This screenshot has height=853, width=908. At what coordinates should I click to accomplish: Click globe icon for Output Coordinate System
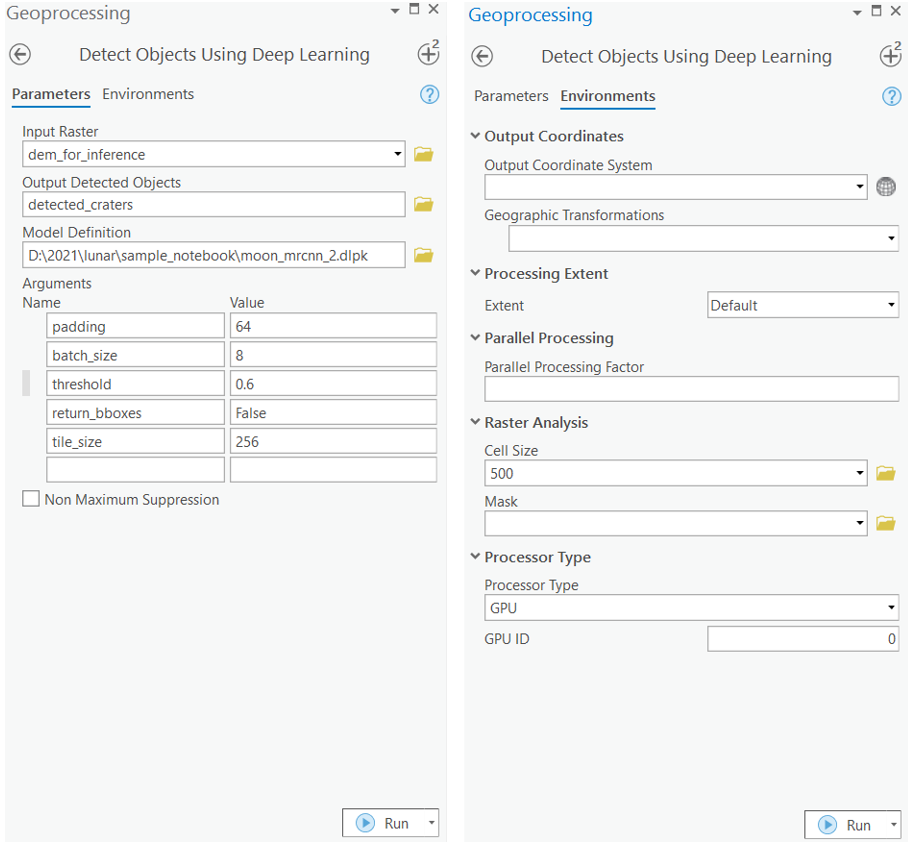[885, 187]
